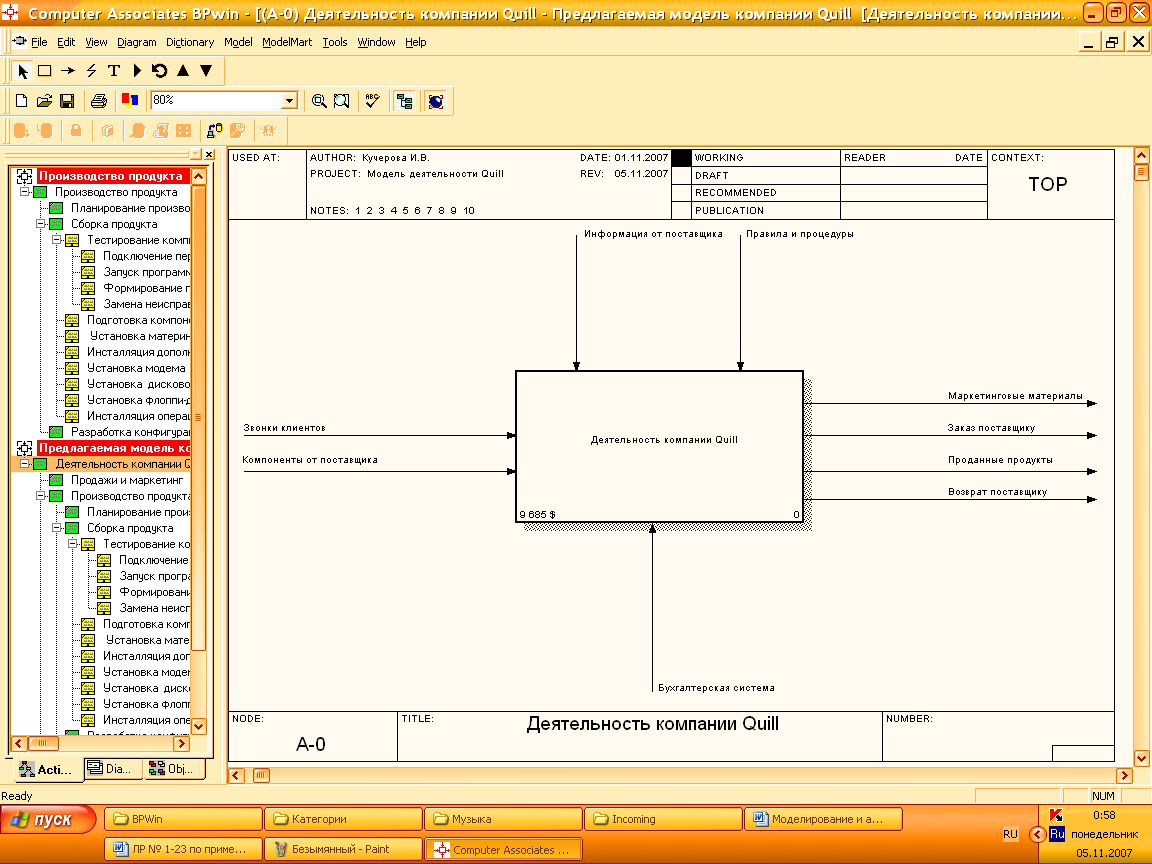Select Разработка конфигурации tree item
The height and width of the screenshot is (864, 1152).
[x=130, y=432]
